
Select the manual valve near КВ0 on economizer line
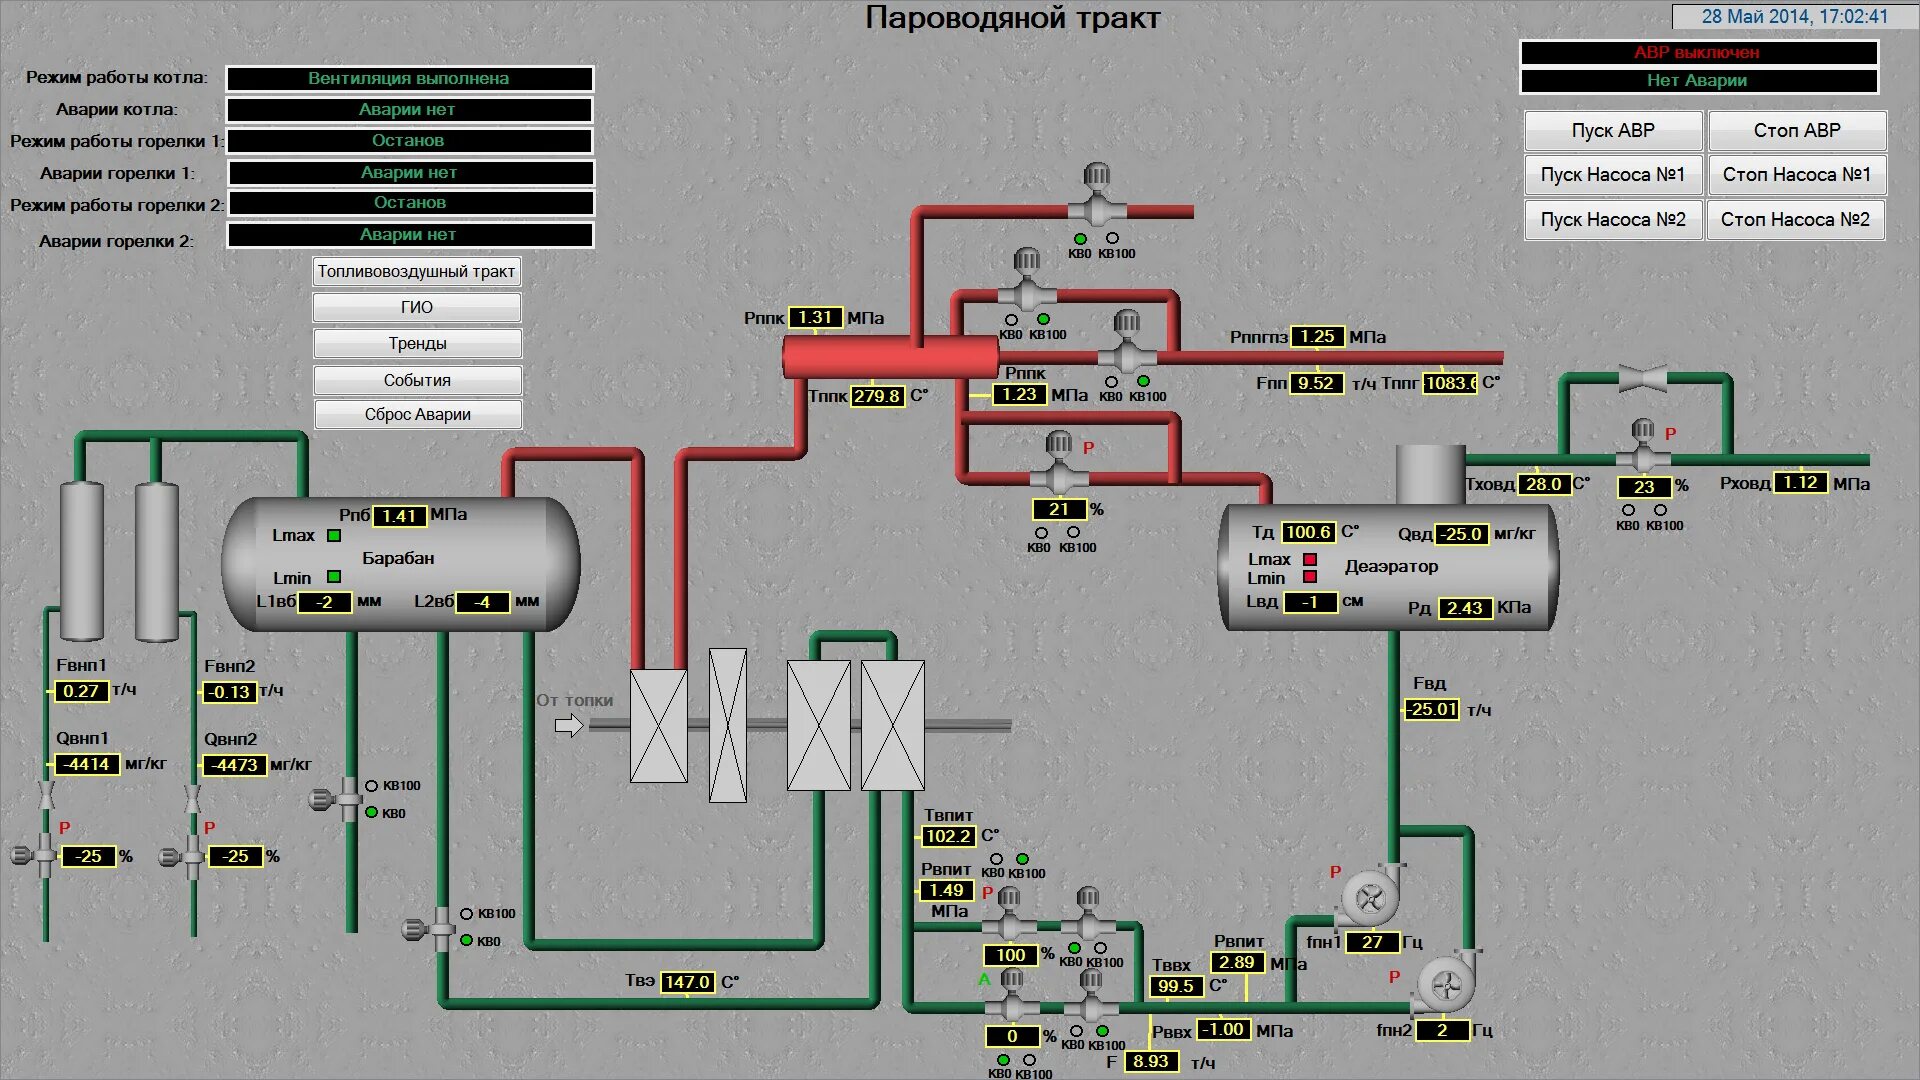442,930
